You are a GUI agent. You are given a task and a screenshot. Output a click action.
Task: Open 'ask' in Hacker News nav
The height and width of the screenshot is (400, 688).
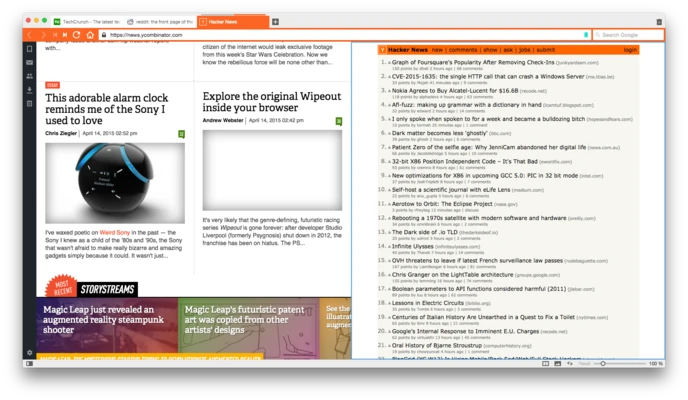[x=508, y=50]
